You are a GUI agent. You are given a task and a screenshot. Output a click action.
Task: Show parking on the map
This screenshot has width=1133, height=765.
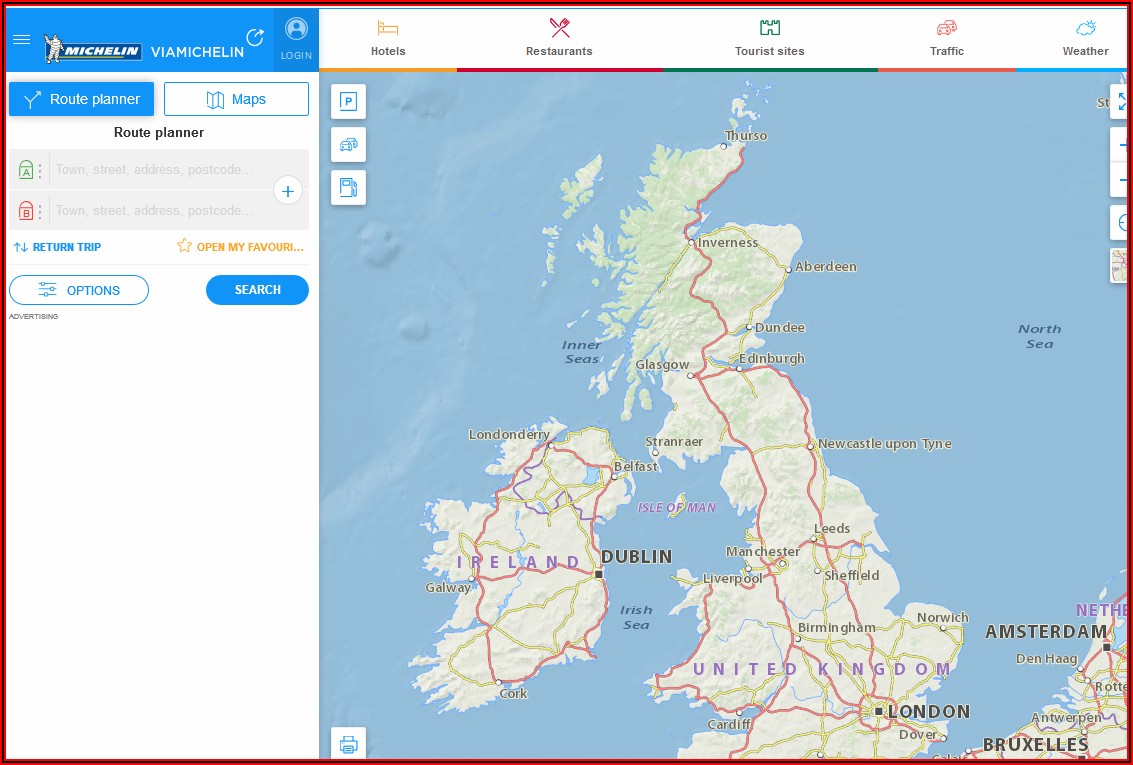point(348,101)
